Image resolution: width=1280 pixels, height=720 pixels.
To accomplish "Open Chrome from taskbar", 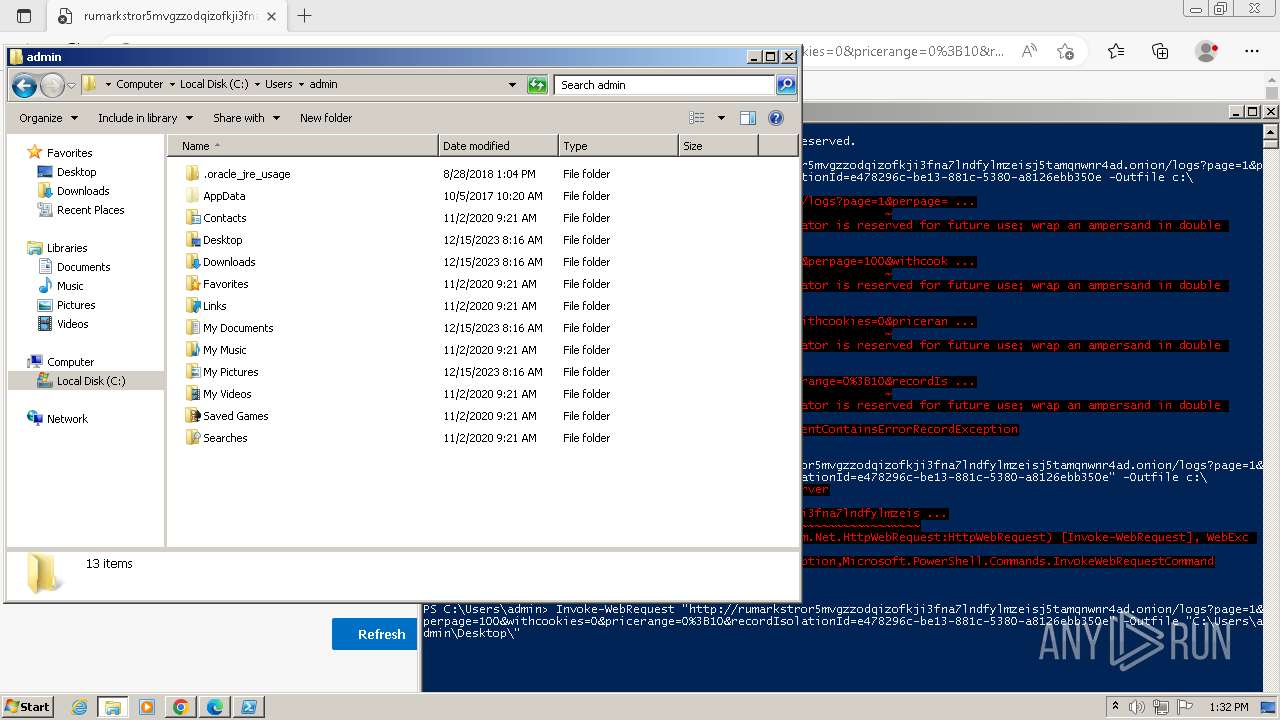I will pos(181,707).
